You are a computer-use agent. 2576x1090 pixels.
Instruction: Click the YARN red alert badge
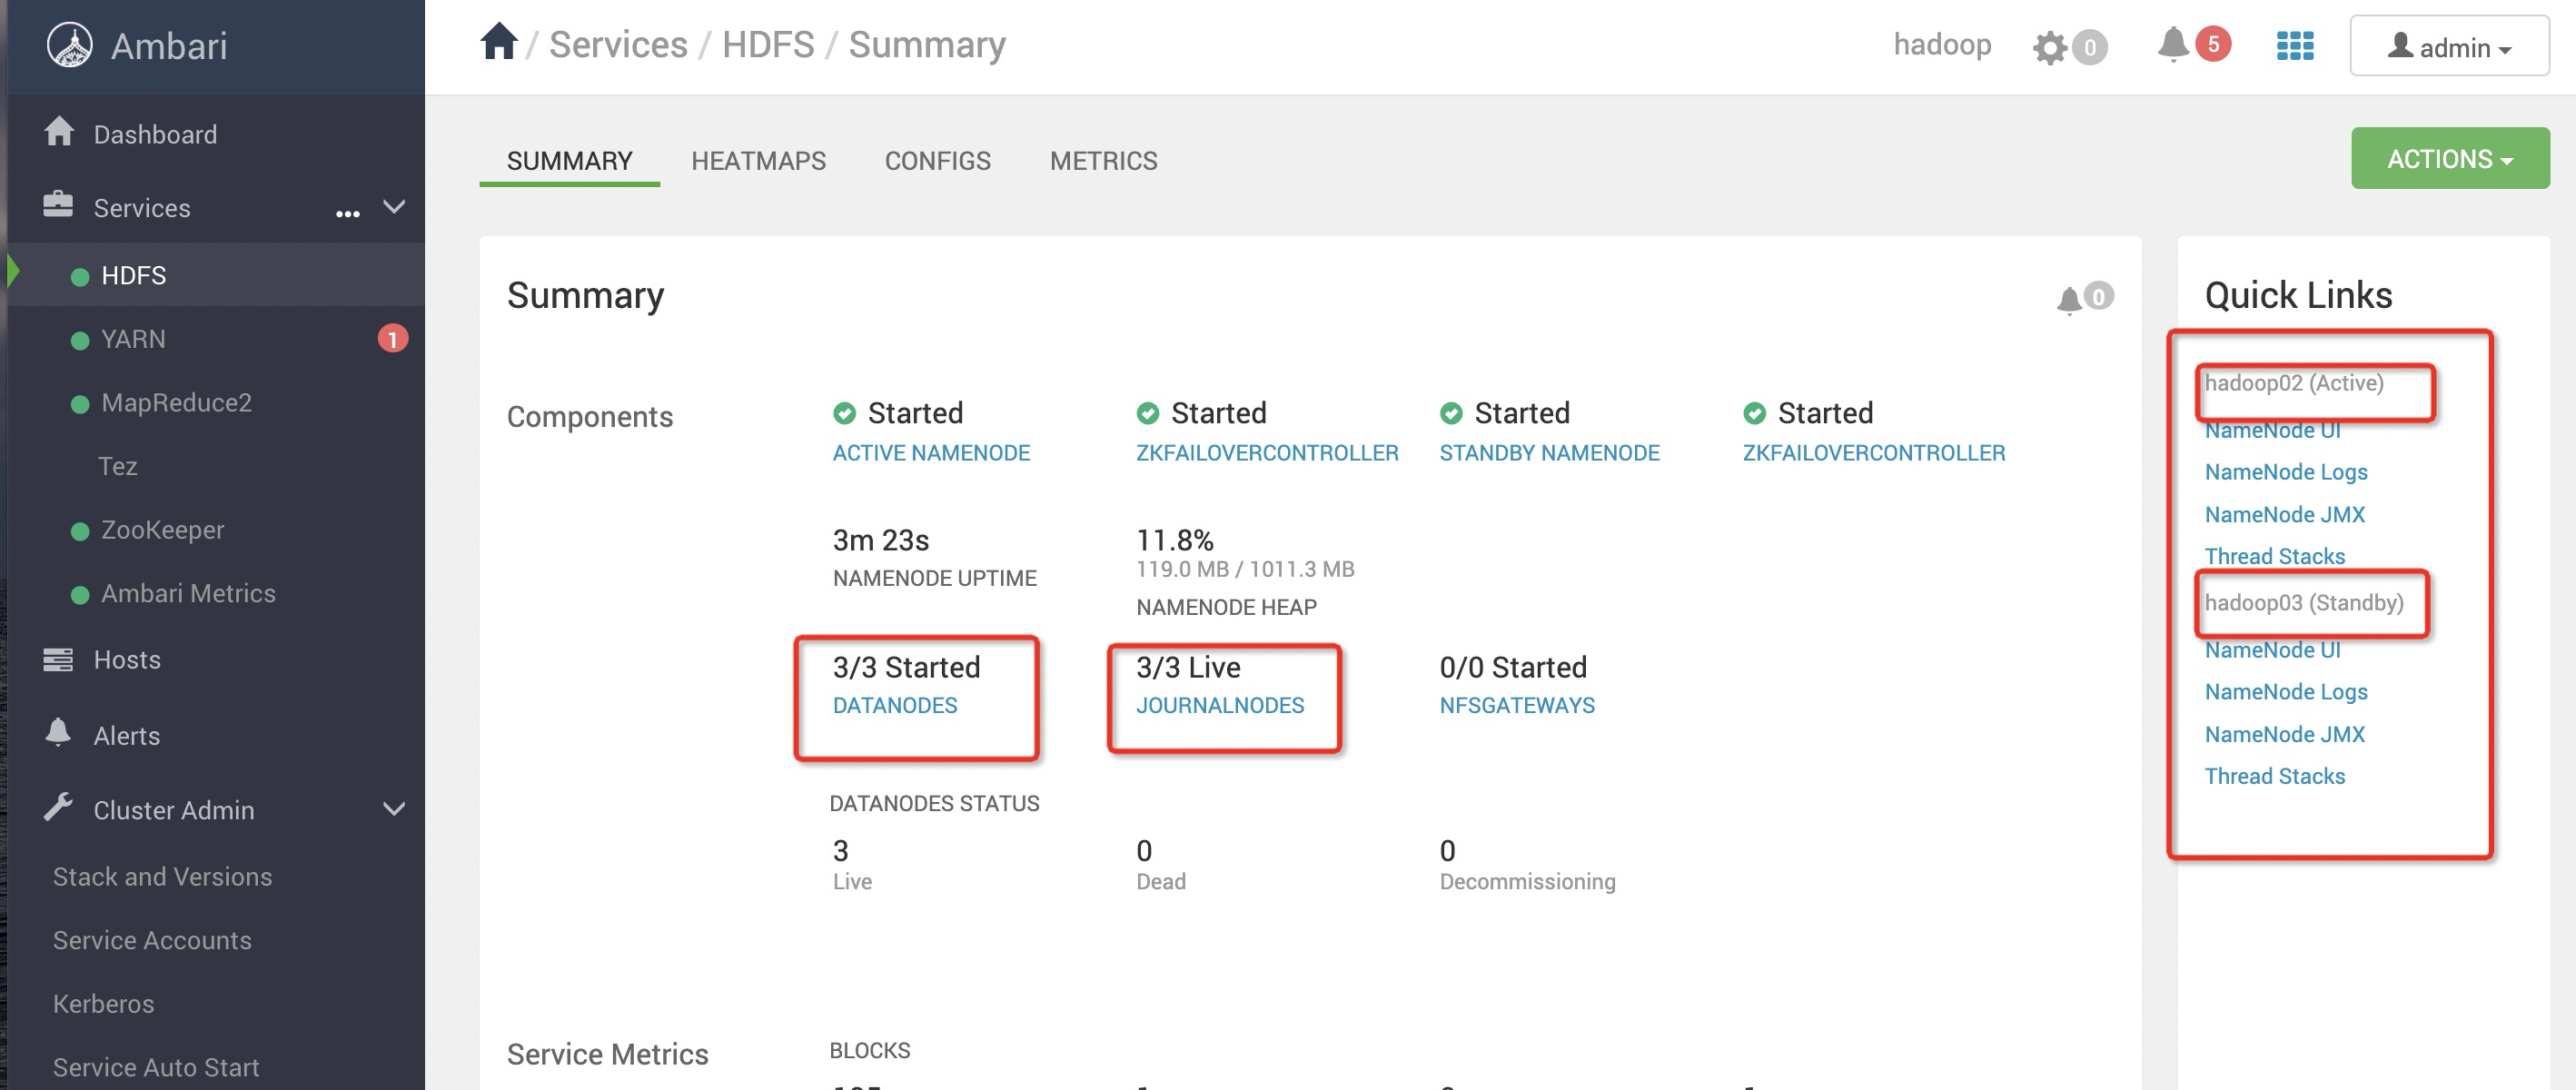(x=392, y=339)
